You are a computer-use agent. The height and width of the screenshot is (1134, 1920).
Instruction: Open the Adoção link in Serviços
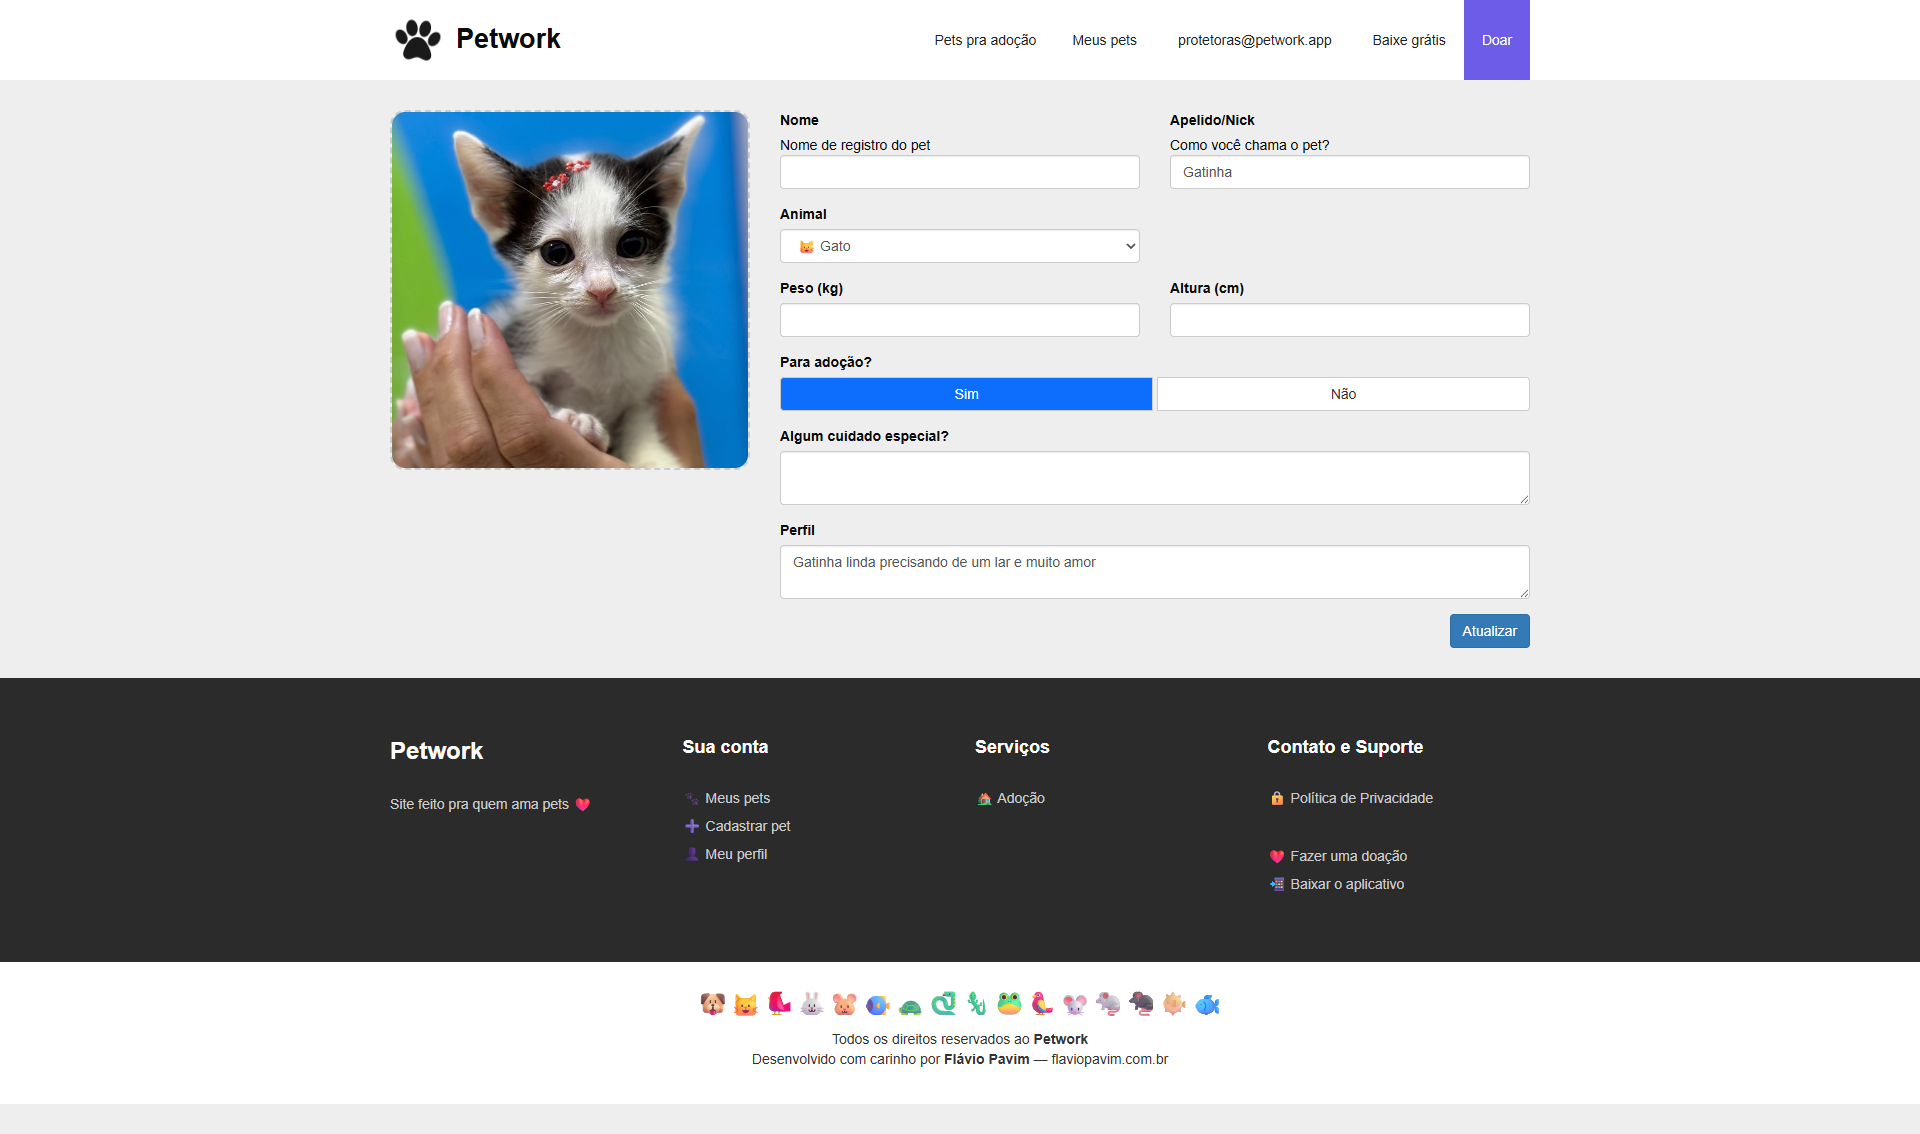coord(1020,798)
